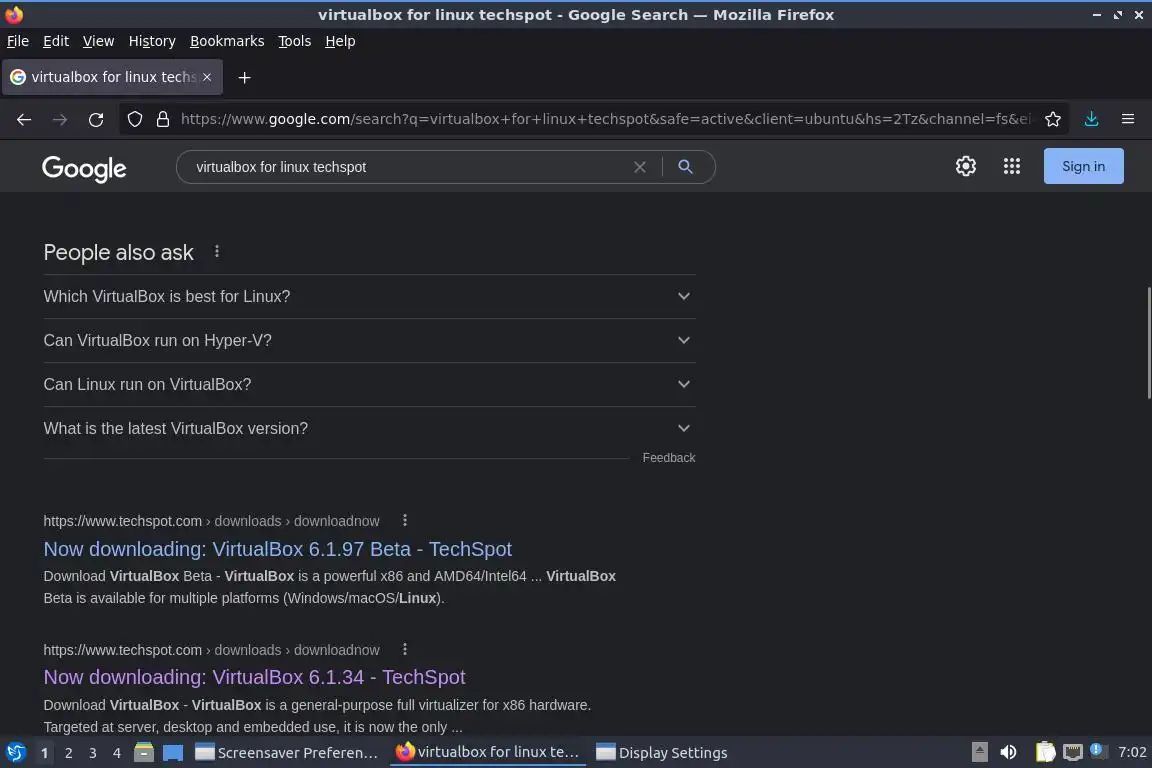
Task: Click the page vertical scrollbar thumb
Action: 1149,342
